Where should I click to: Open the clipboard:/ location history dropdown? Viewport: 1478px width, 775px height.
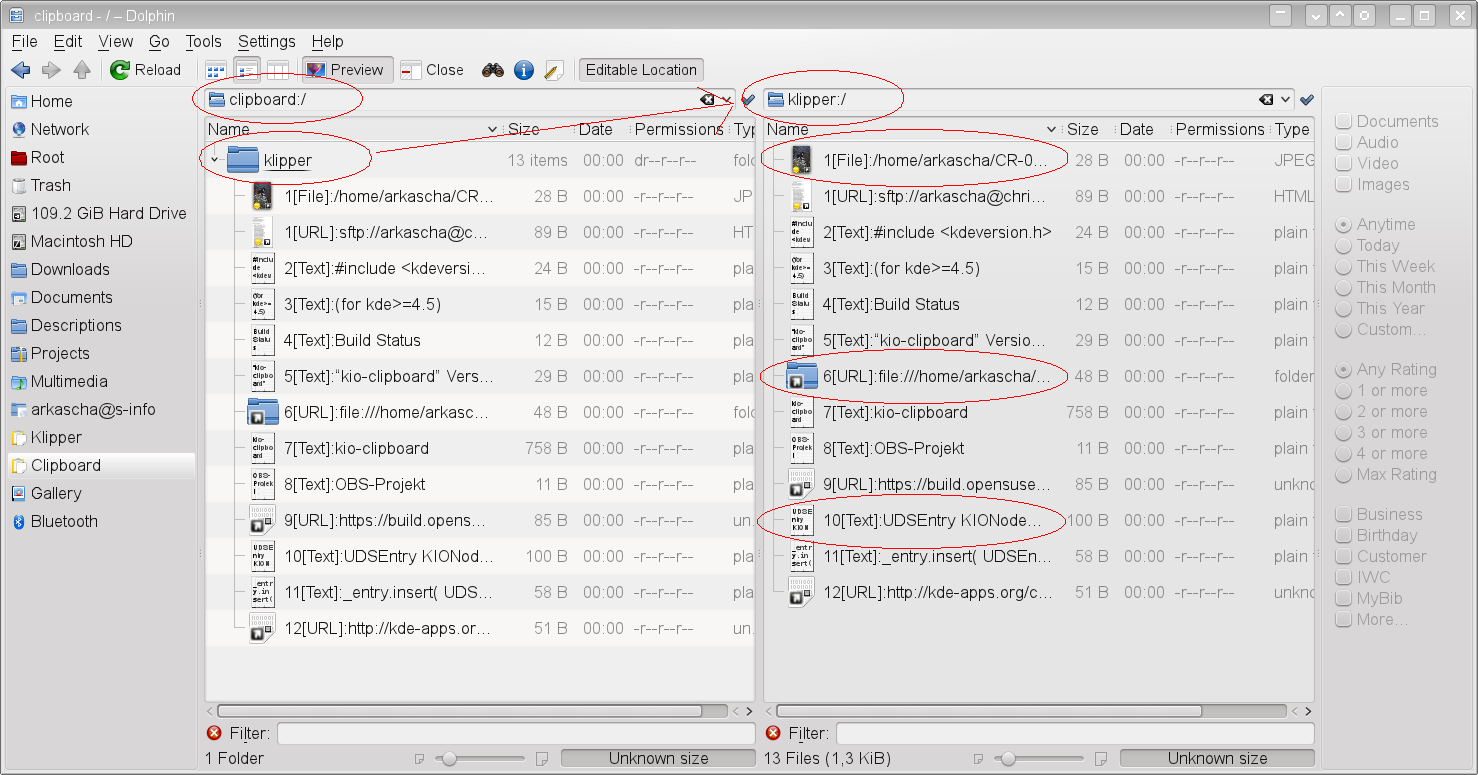[726, 100]
